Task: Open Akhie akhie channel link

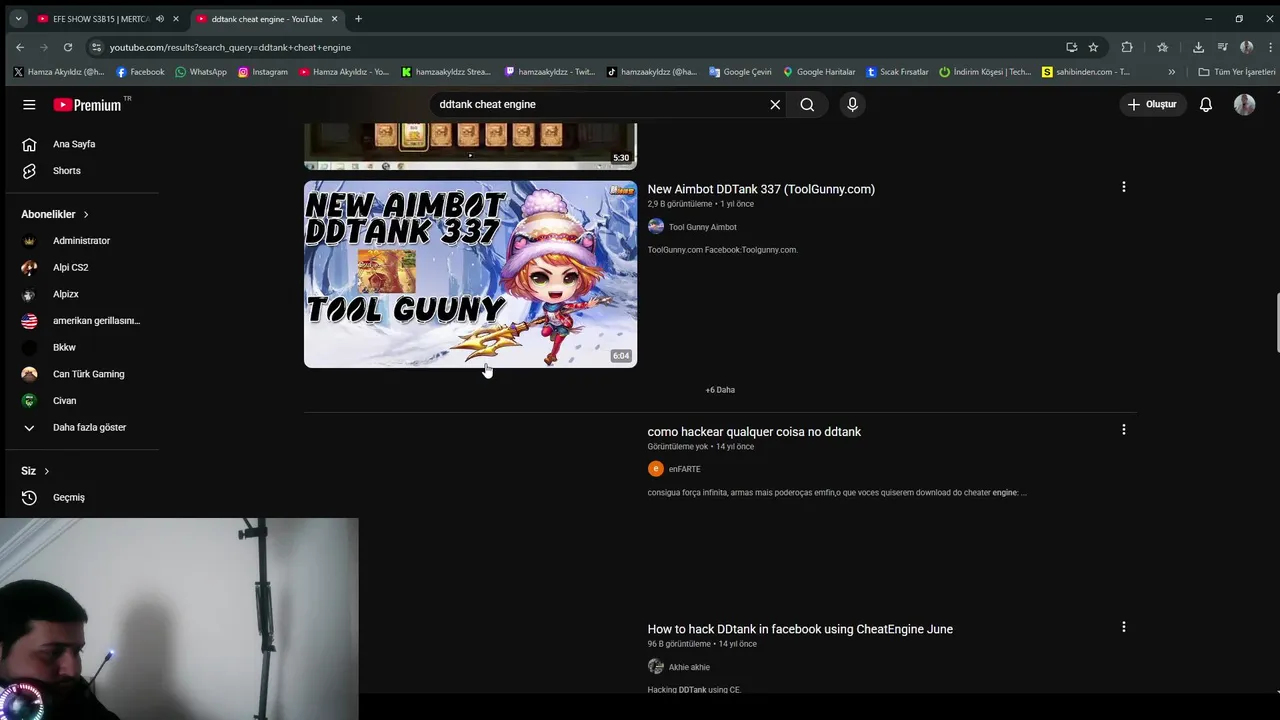Action: coord(689,667)
